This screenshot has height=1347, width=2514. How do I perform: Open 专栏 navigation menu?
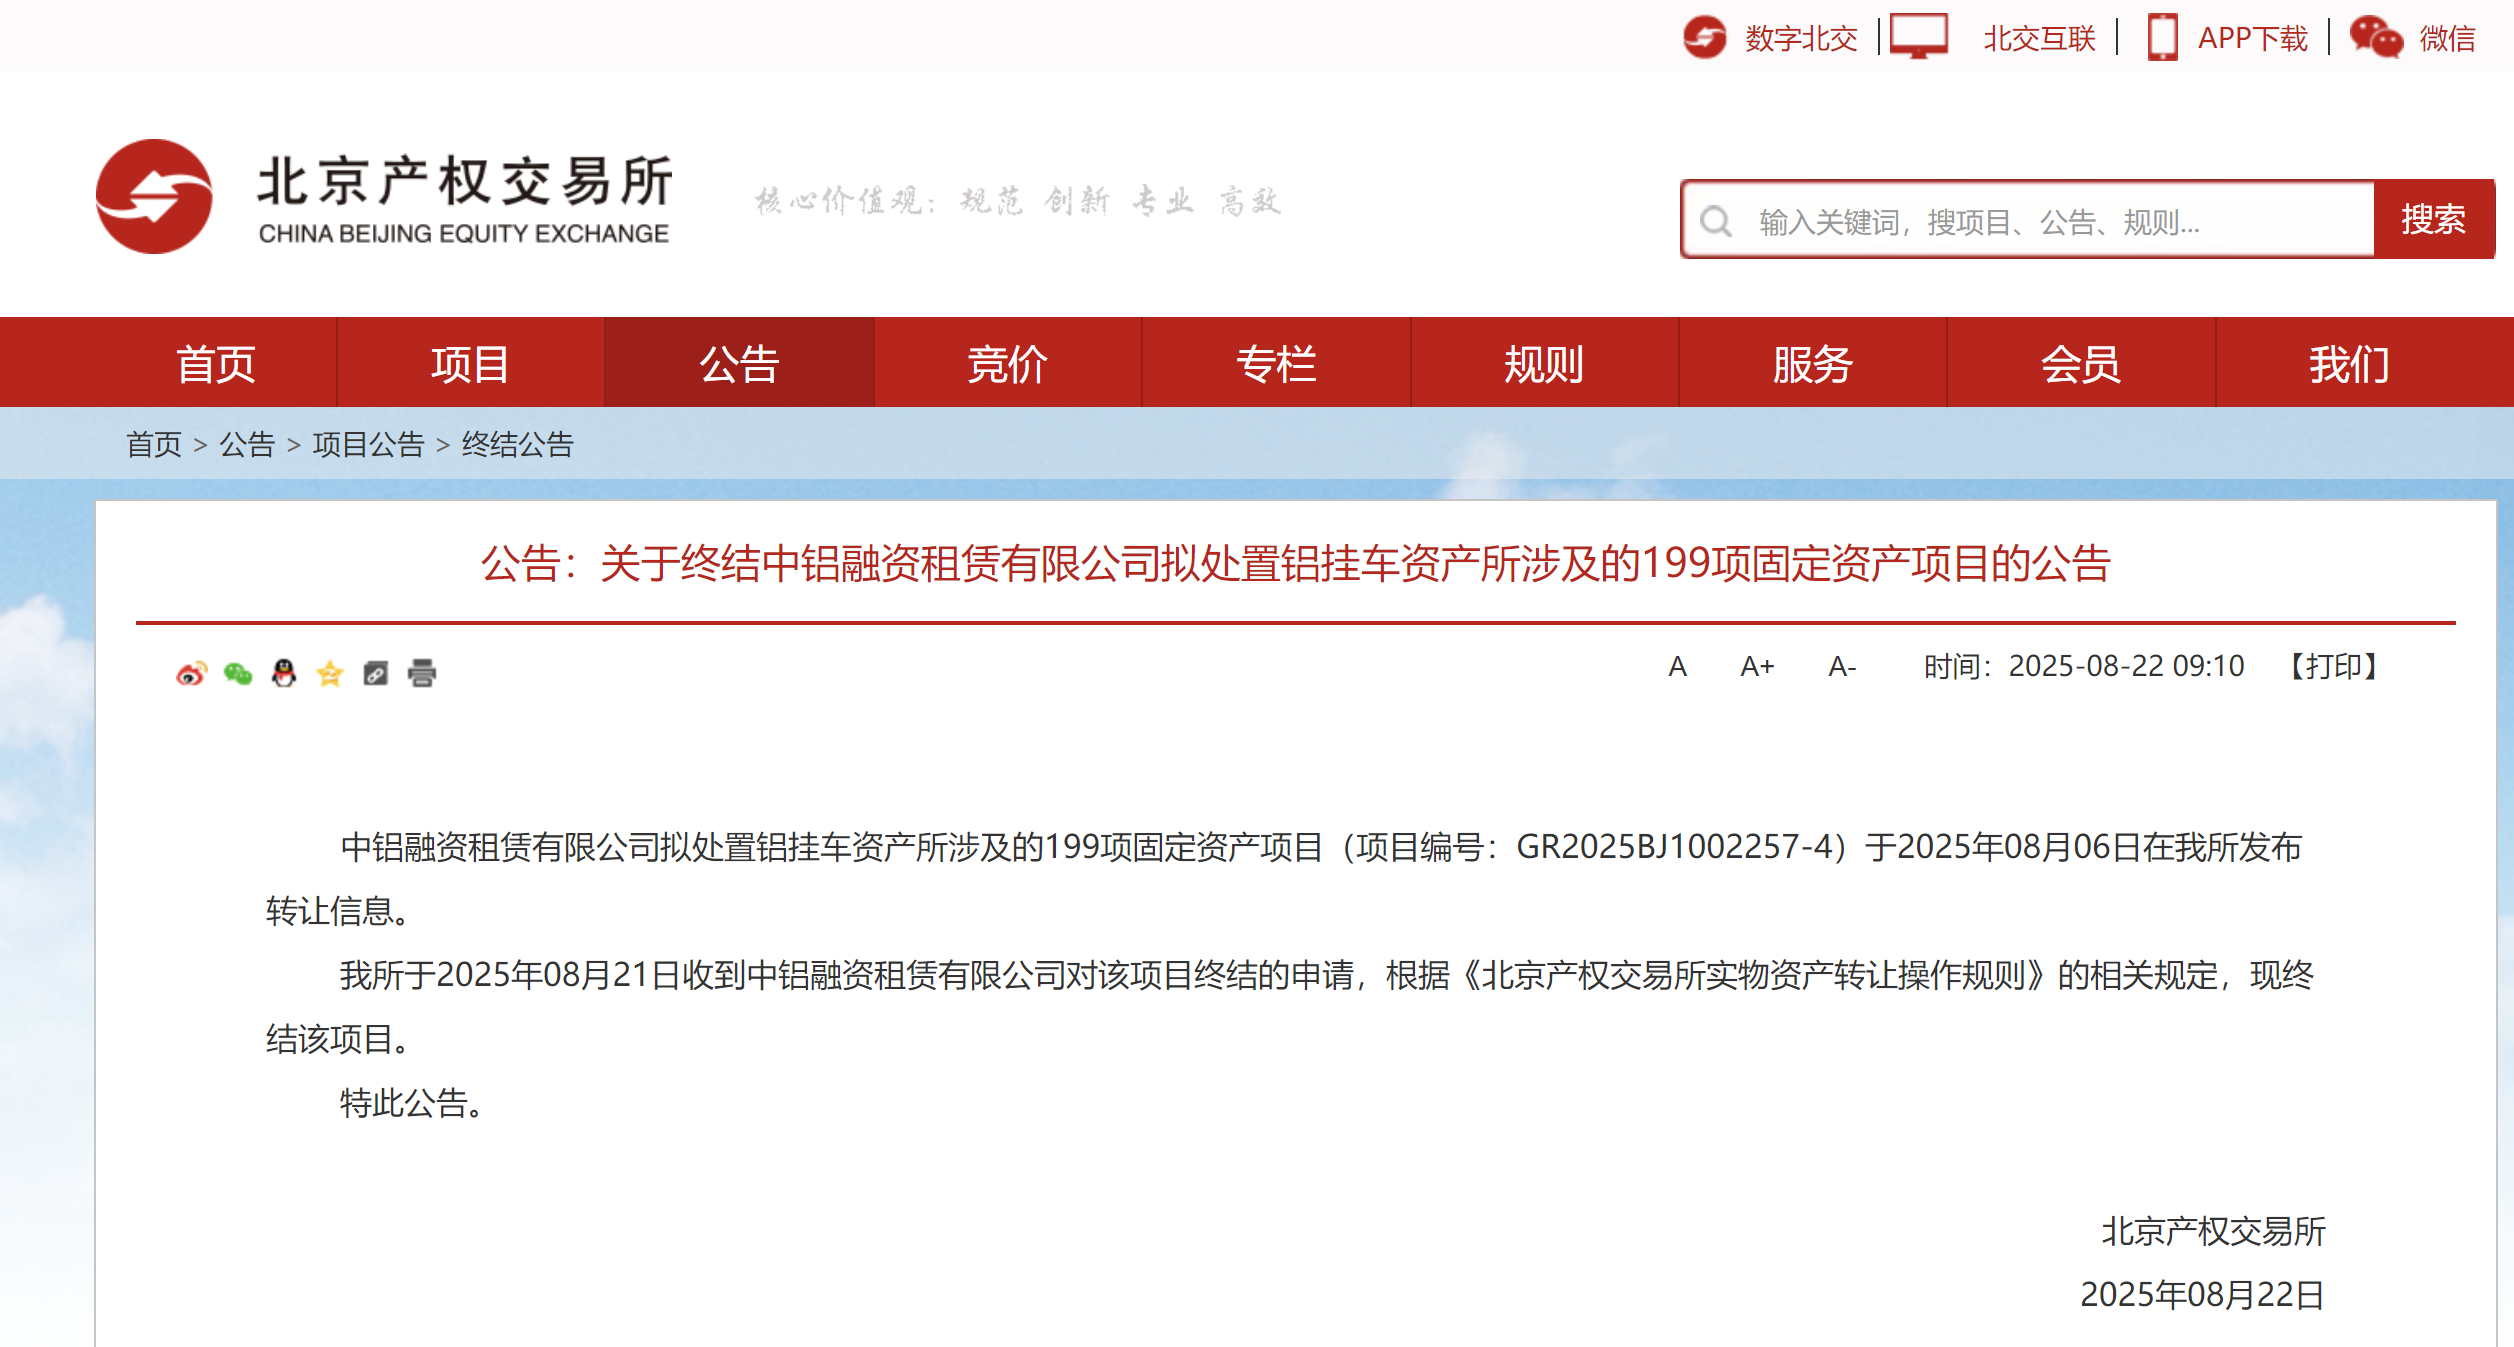[1276, 363]
